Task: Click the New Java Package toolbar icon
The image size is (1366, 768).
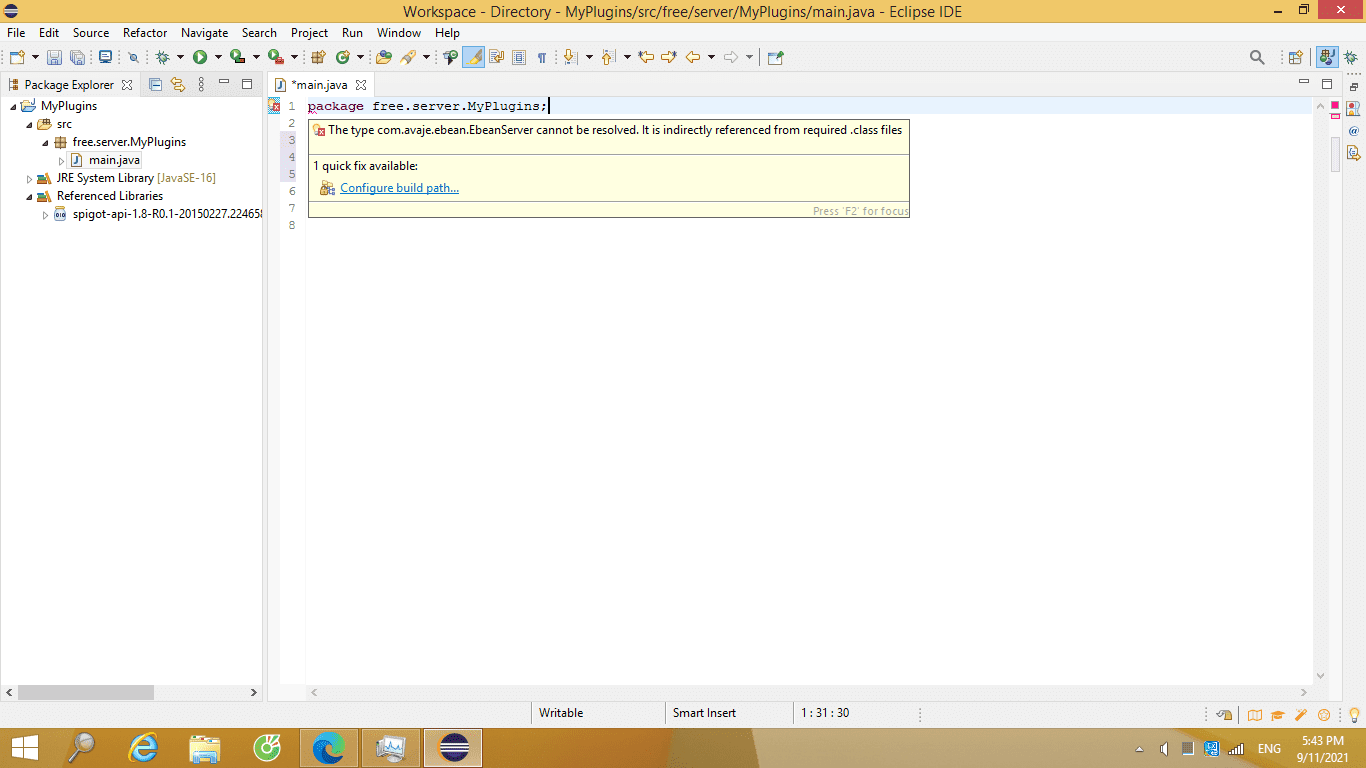Action: pyautogui.click(x=319, y=58)
